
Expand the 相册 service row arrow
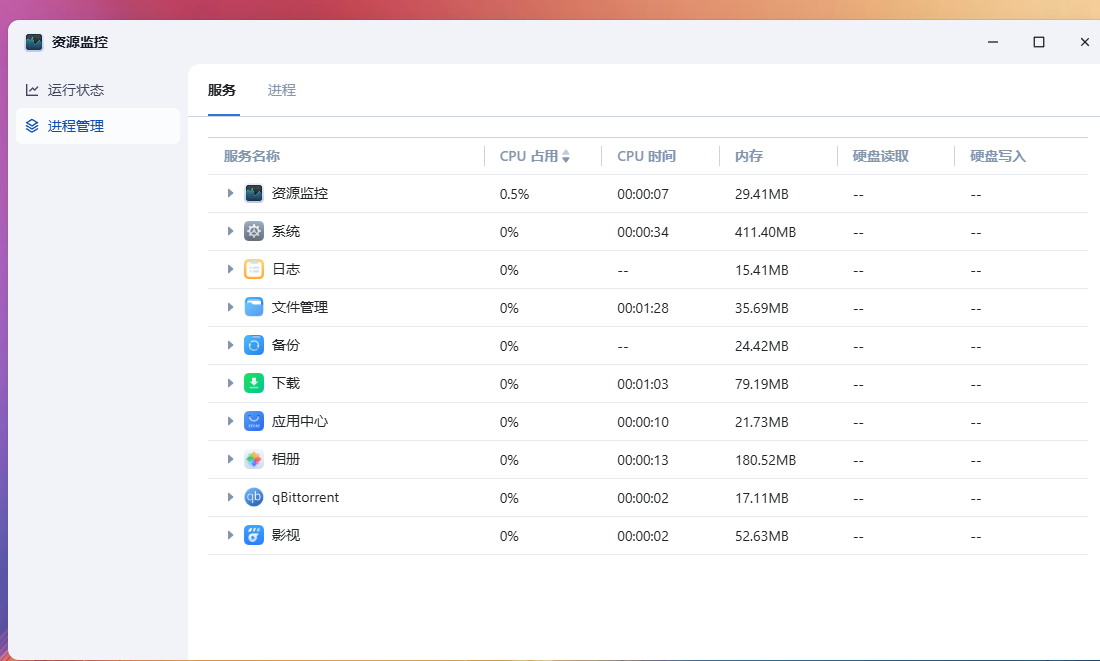pyautogui.click(x=231, y=459)
